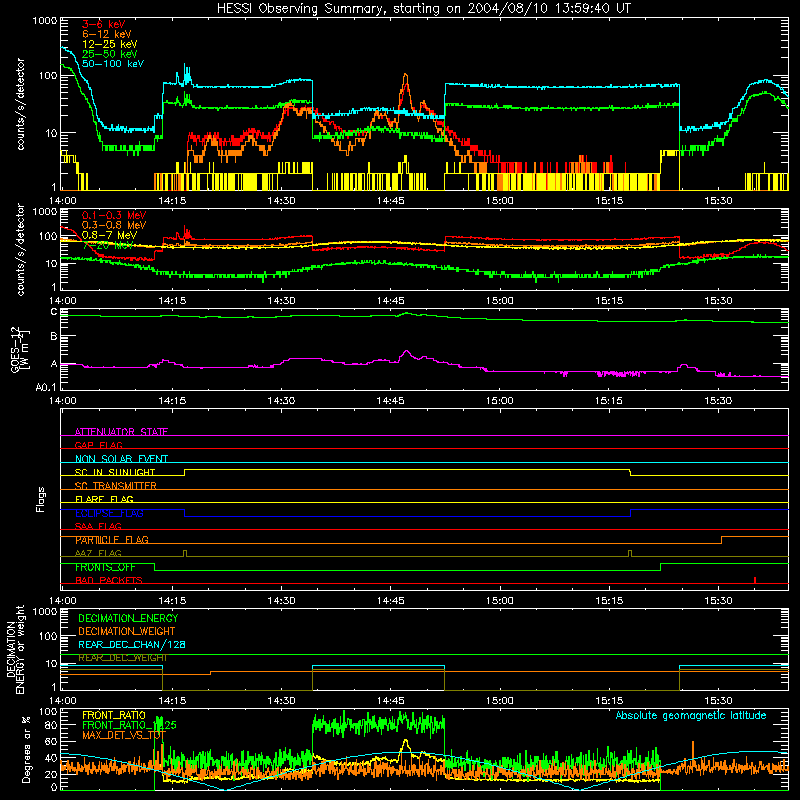This screenshot has height=800, width=800.
Task: Click the first AAZ_FLAG pulse near 14:17
Action: [185, 553]
